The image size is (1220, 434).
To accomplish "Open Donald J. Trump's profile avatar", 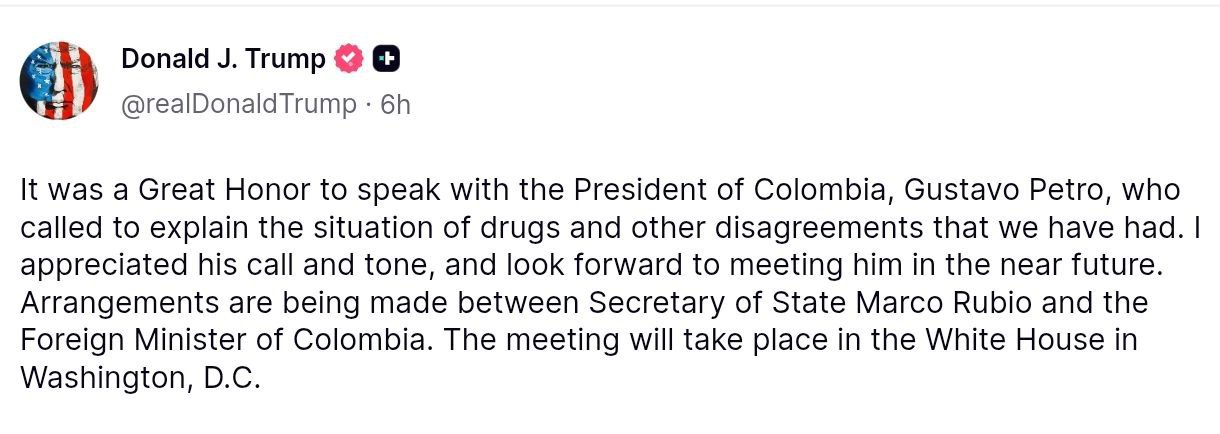I will coord(58,81).
